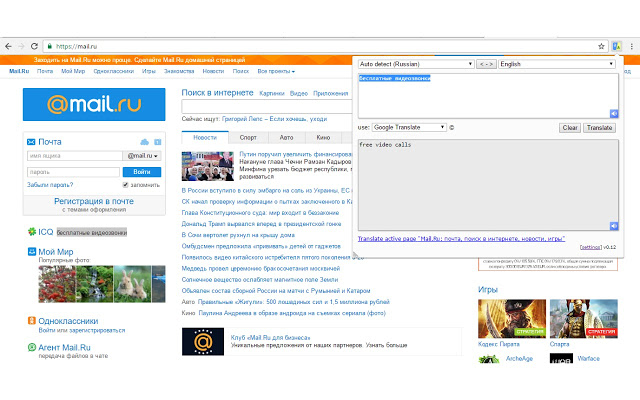Click the Odnoklassniki orange icon

pos(31,321)
